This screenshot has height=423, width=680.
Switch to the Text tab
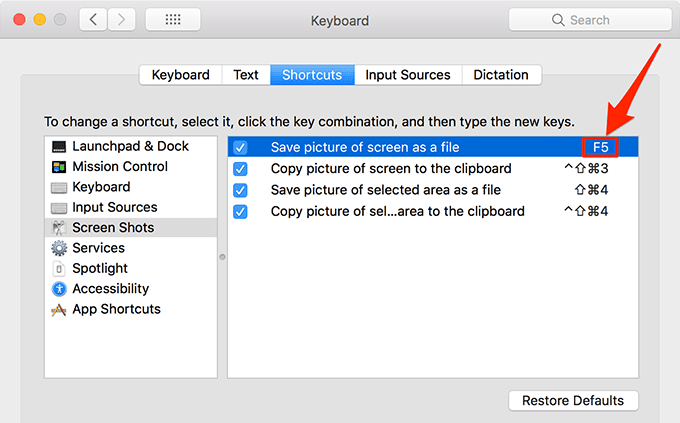(246, 75)
